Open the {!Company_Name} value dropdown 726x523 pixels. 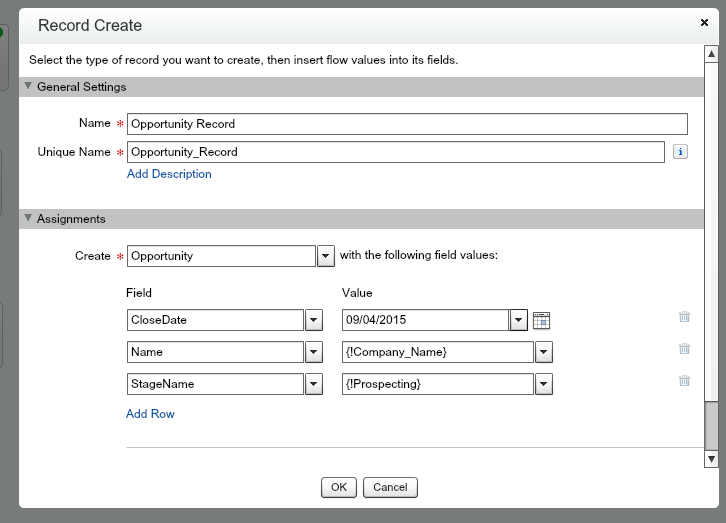tap(544, 352)
